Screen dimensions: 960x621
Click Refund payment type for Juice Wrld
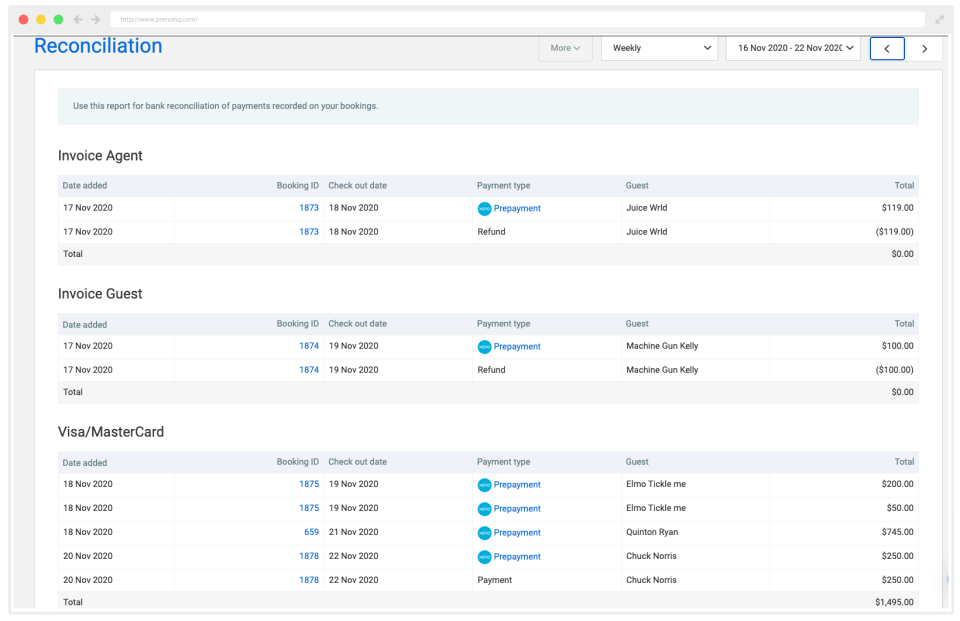492,232
